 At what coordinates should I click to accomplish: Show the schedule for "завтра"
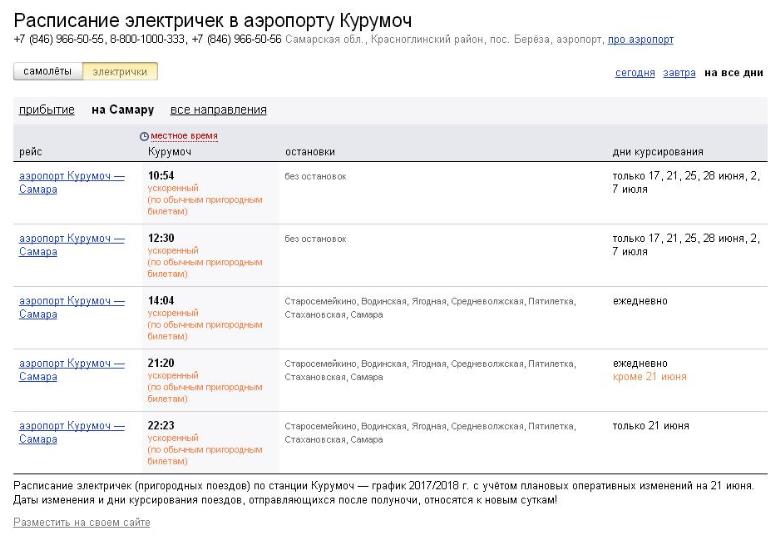pyautogui.click(x=679, y=73)
